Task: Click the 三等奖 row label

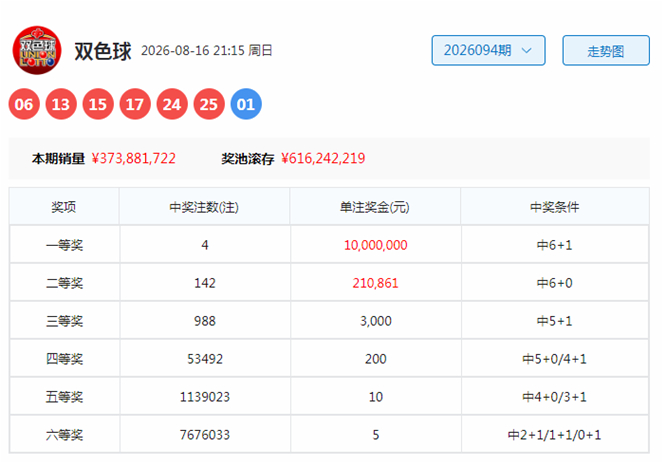Action: tap(64, 321)
